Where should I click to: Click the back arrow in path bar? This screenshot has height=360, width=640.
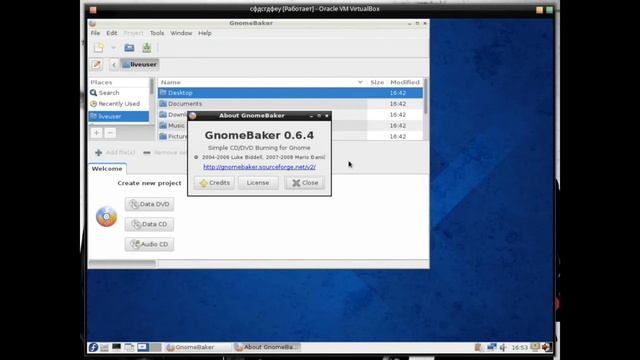tap(114, 64)
